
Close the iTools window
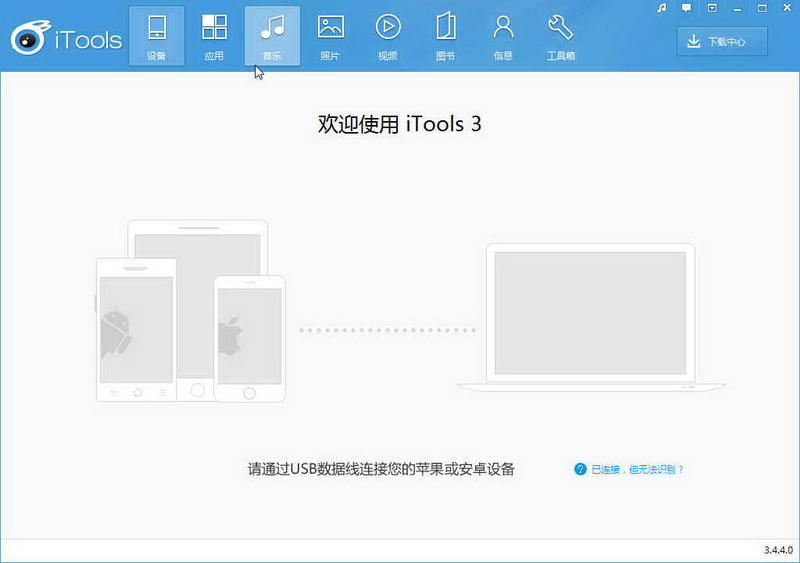point(787,8)
